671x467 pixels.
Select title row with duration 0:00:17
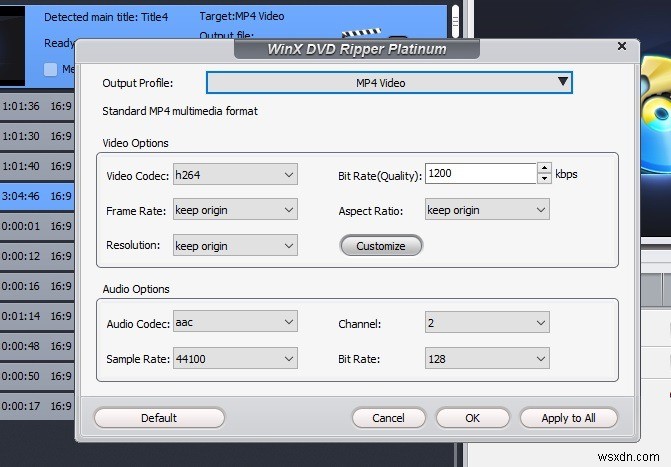[x=37, y=405]
